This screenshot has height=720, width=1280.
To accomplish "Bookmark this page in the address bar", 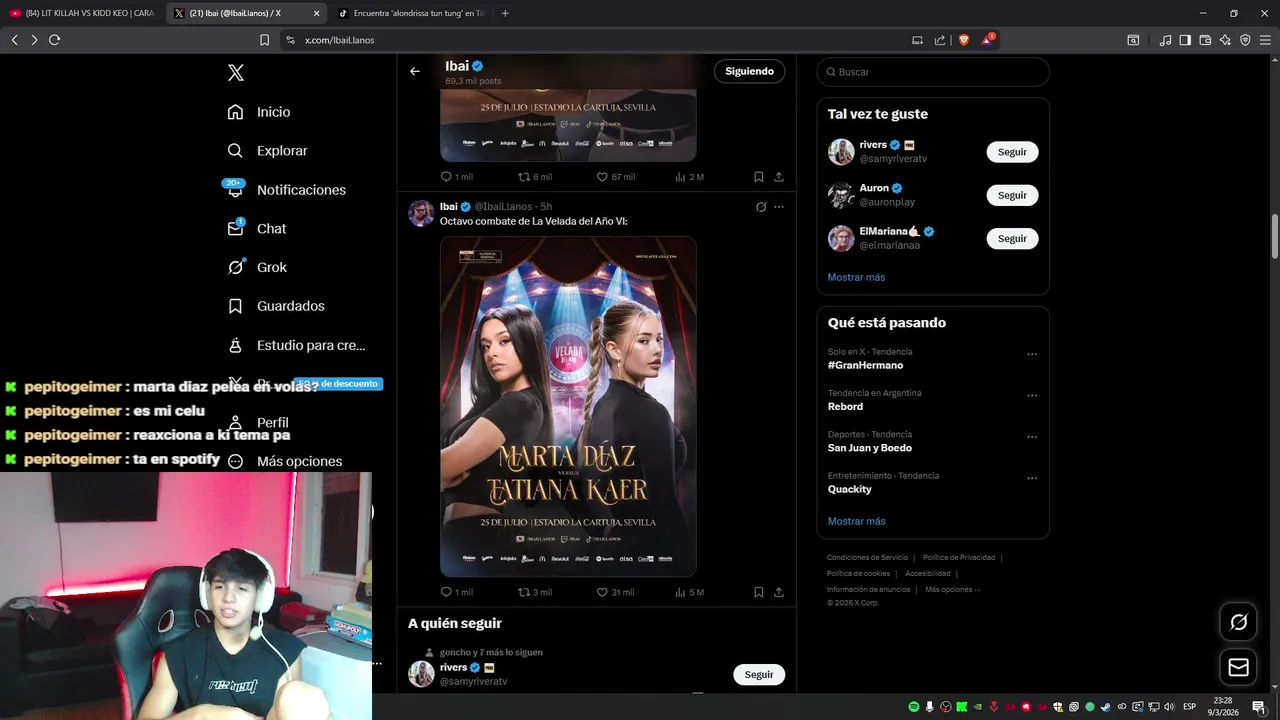I will point(264,40).
